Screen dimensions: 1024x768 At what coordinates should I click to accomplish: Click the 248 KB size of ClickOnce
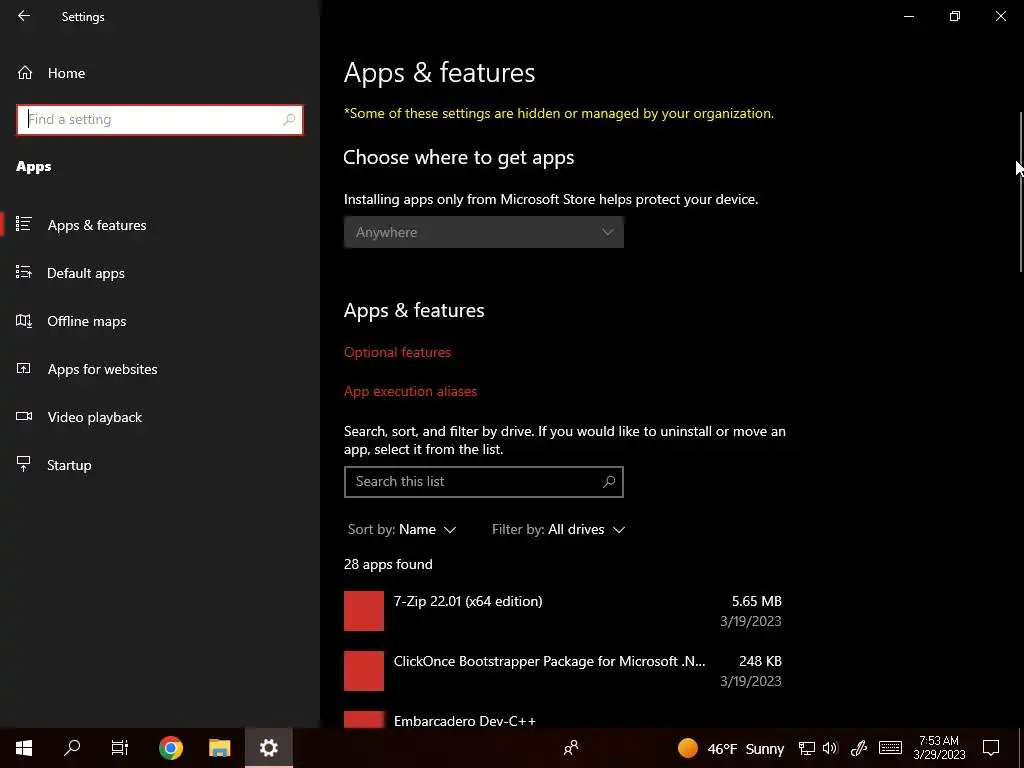click(x=760, y=662)
